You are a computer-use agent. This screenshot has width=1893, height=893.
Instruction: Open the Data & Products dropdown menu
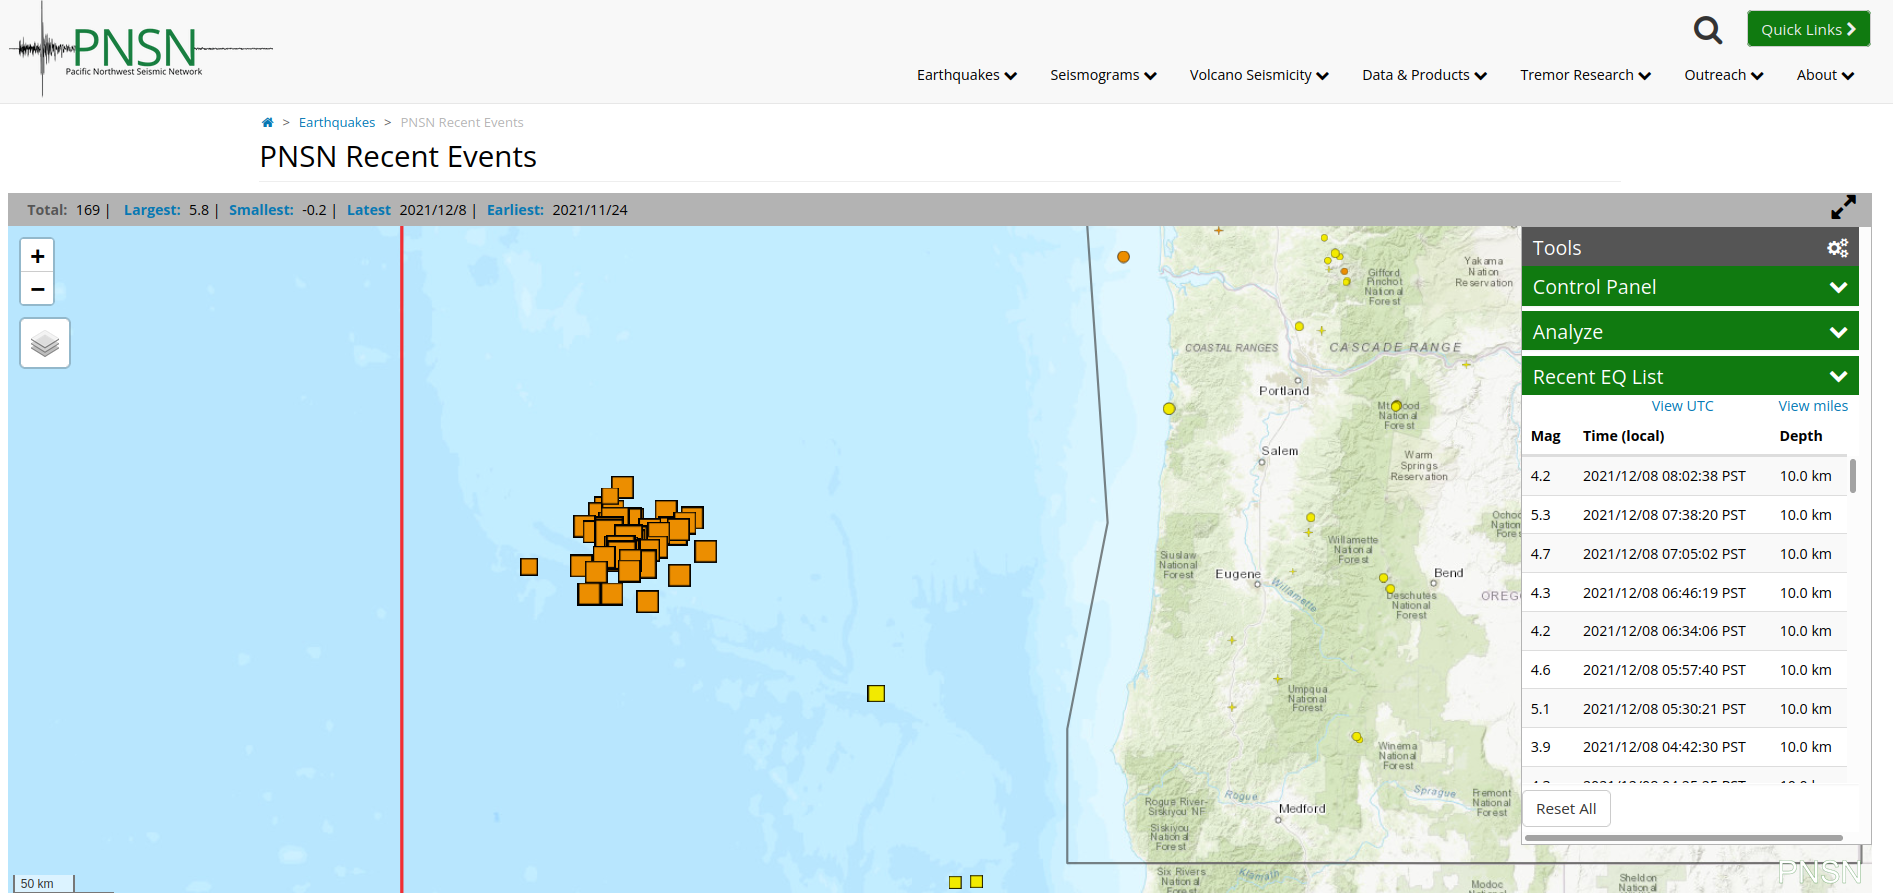[x=1424, y=75]
